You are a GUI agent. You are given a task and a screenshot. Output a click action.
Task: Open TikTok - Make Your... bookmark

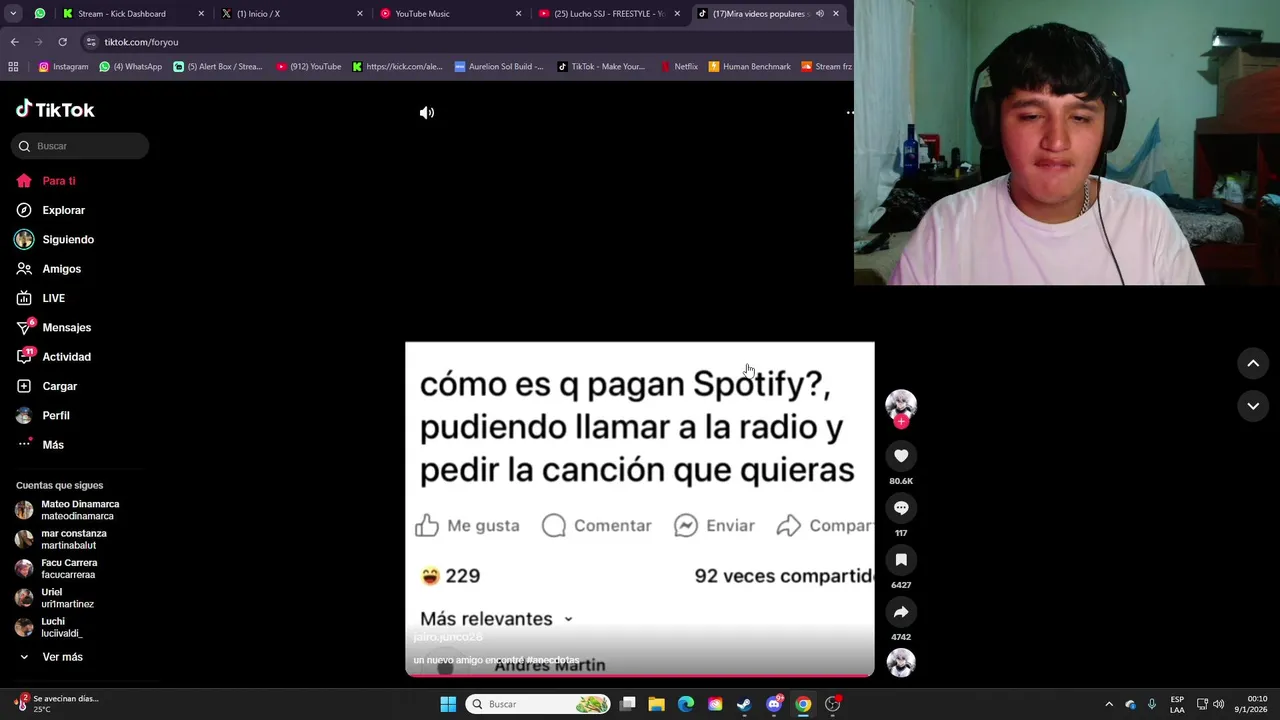click(x=601, y=67)
